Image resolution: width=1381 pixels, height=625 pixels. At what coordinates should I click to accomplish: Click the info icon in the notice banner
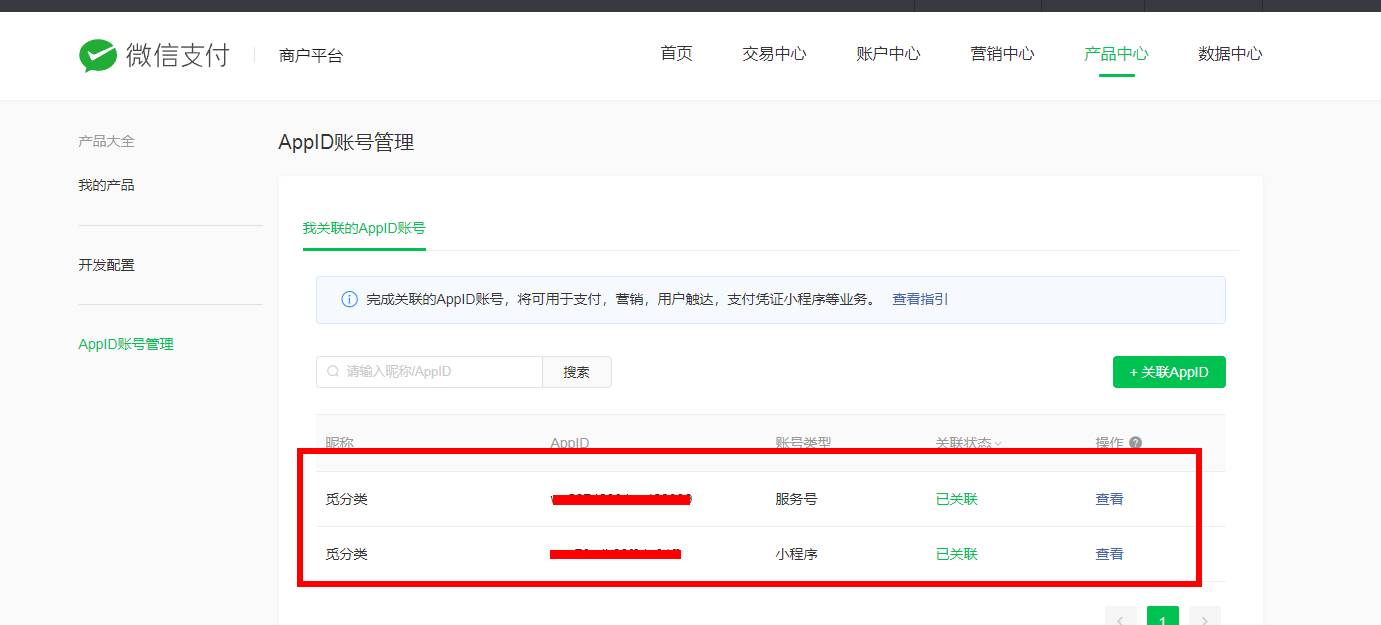pos(349,299)
